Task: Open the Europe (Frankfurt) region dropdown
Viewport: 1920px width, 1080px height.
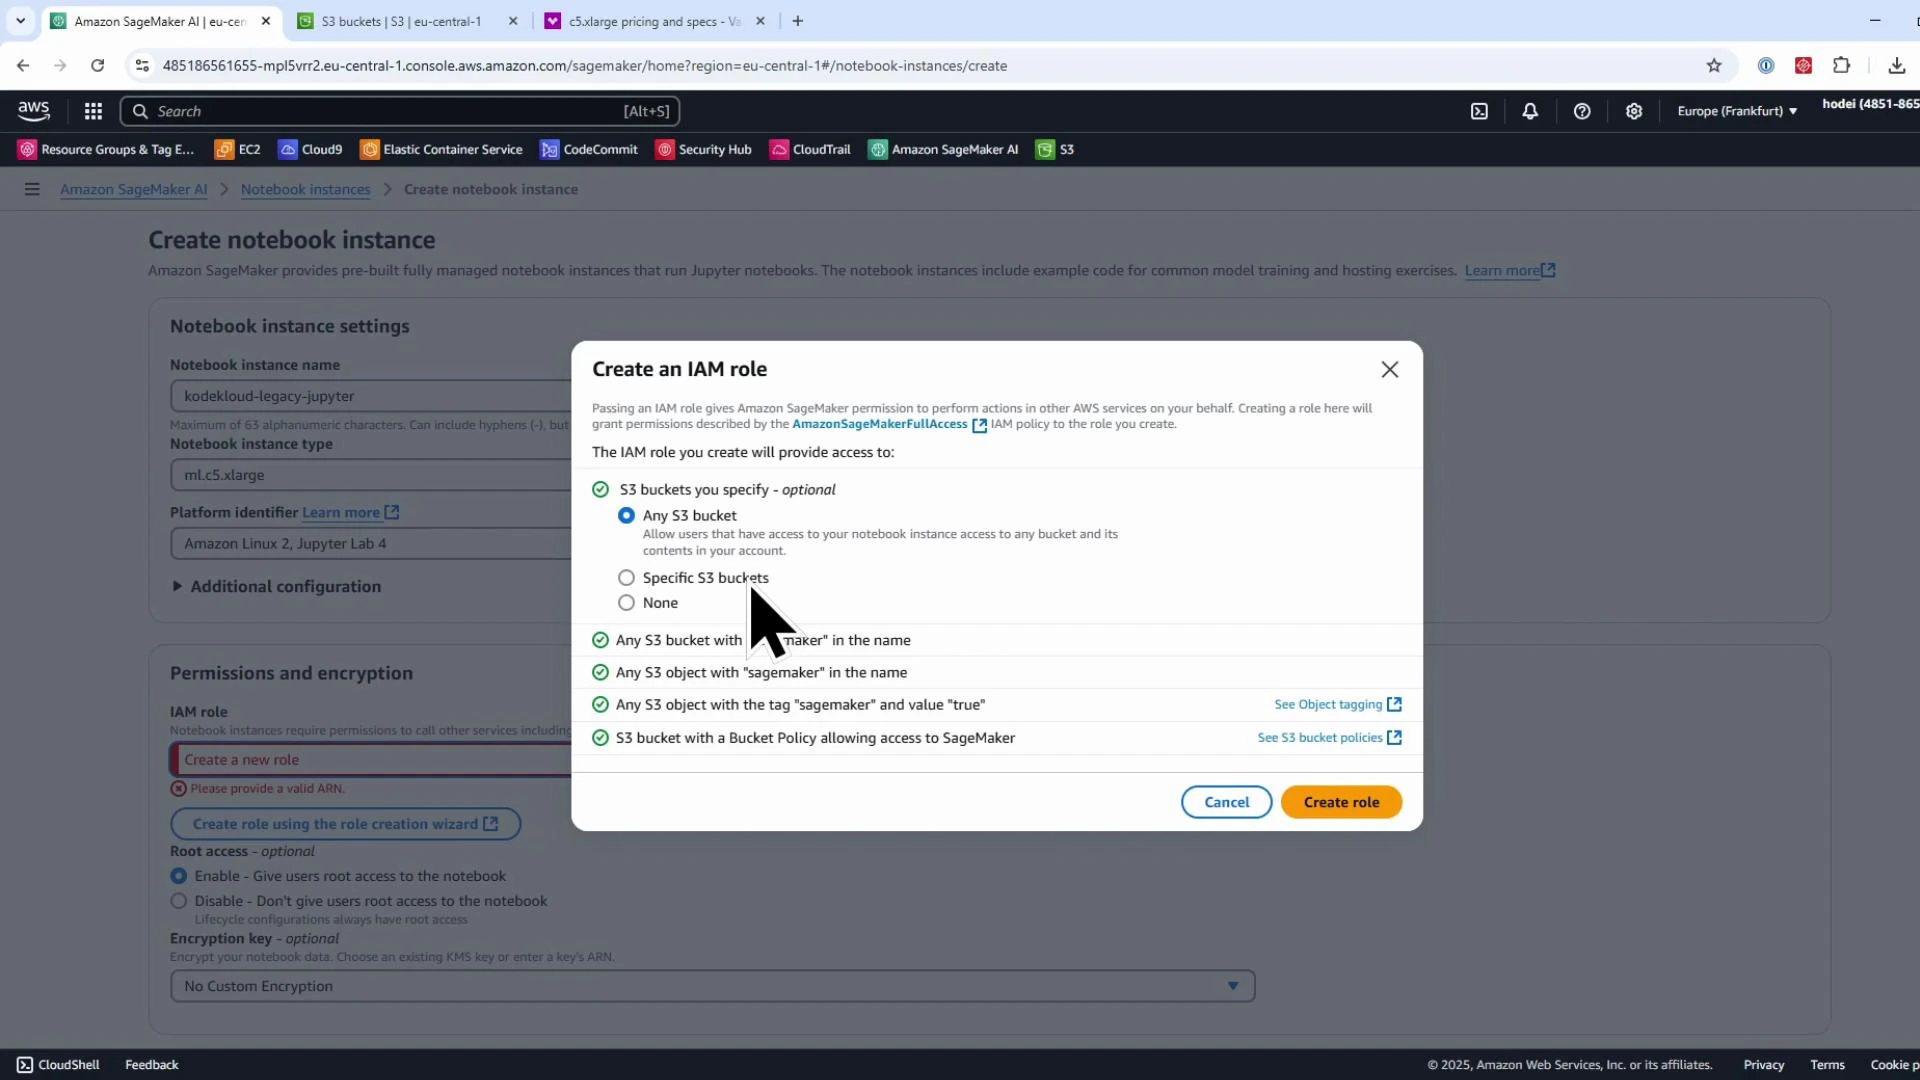Action: [x=1736, y=111]
